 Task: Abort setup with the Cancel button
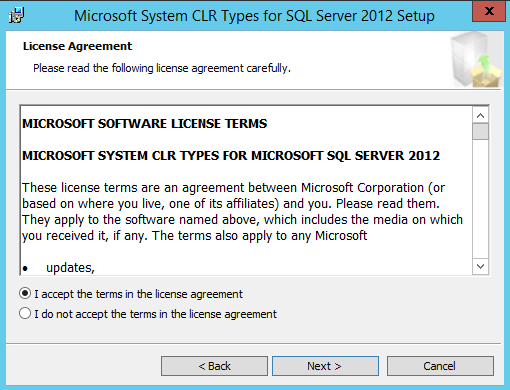pyautogui.click(x=440, y=366)
